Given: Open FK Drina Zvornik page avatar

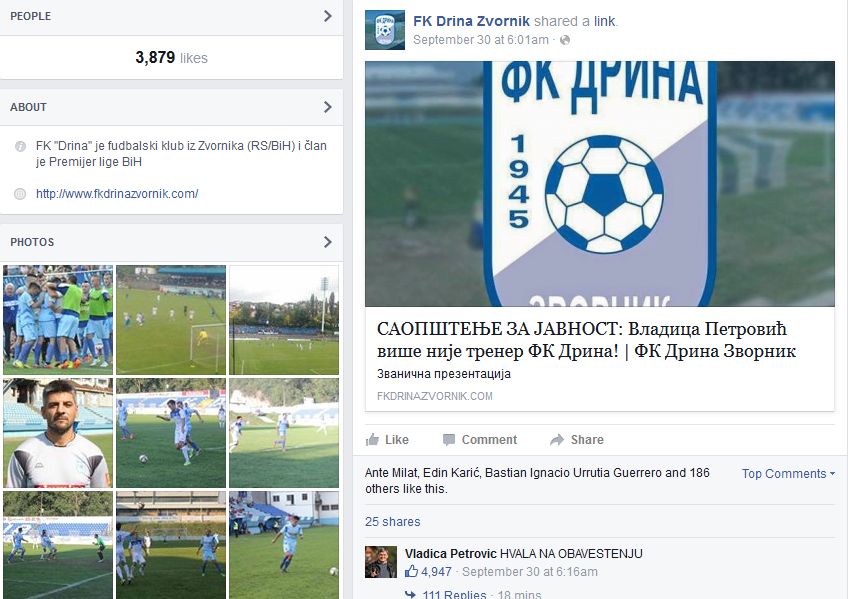Looking at the screenshot, I should click(x=385, y=30).
